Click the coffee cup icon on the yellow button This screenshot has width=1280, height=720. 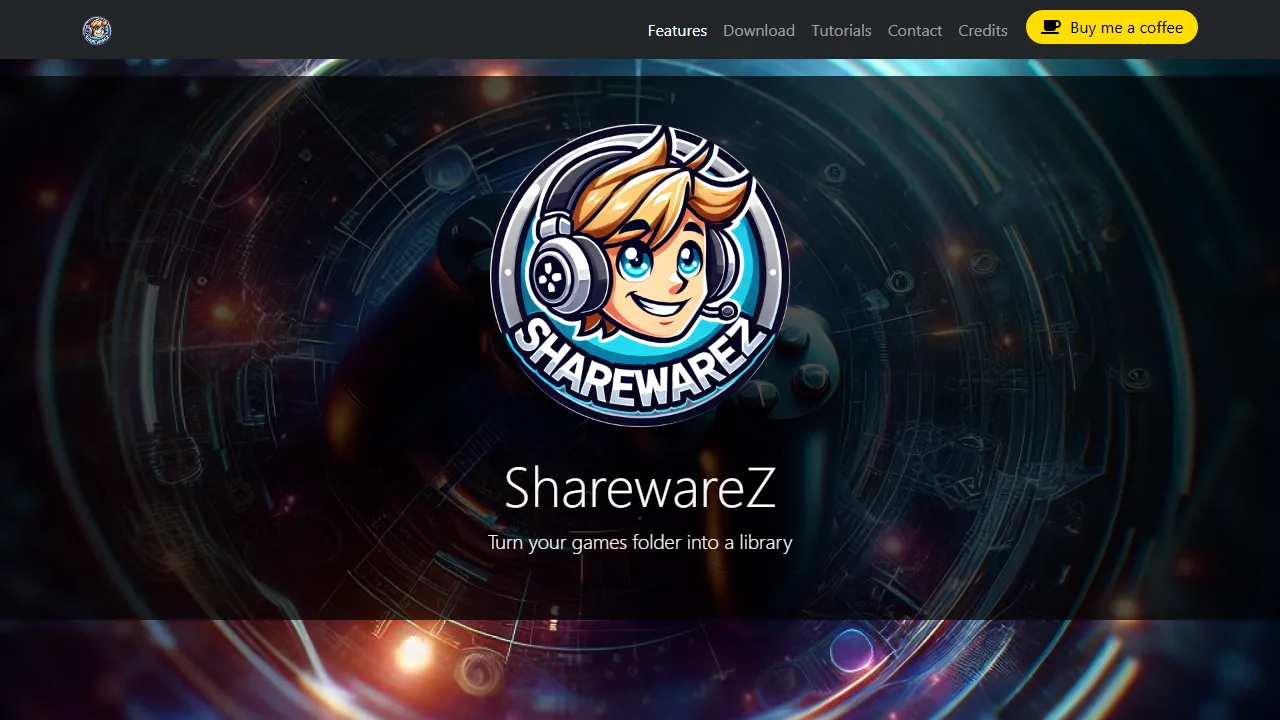point(1050,27)
